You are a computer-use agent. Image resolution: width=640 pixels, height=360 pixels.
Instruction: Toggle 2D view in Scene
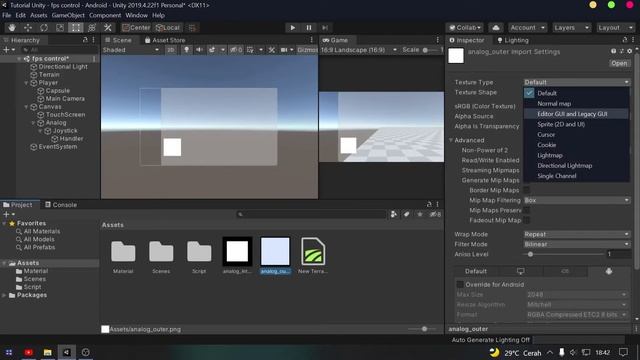(x=171, y=50)
